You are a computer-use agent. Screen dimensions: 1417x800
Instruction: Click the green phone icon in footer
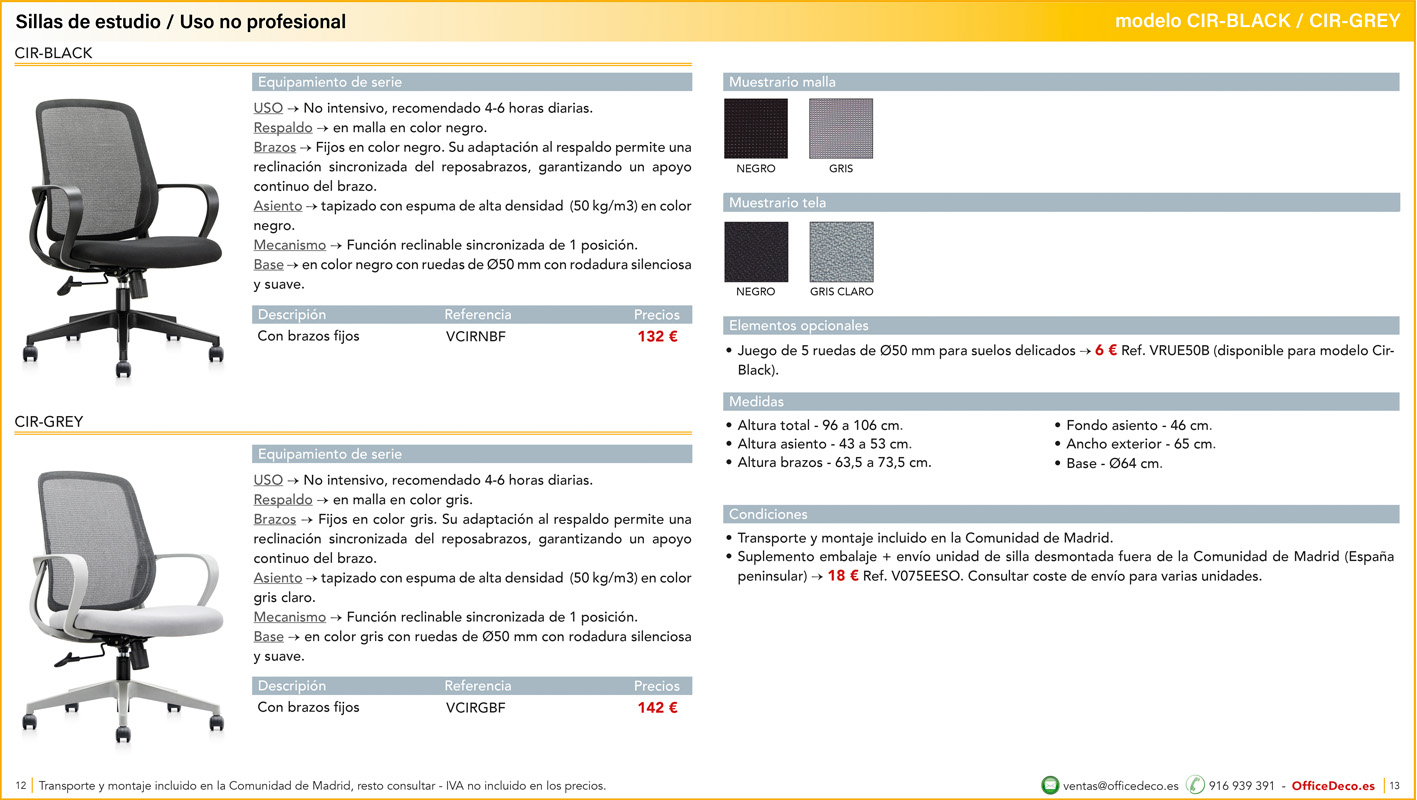pyautogui.click(x=1195, y=785)
